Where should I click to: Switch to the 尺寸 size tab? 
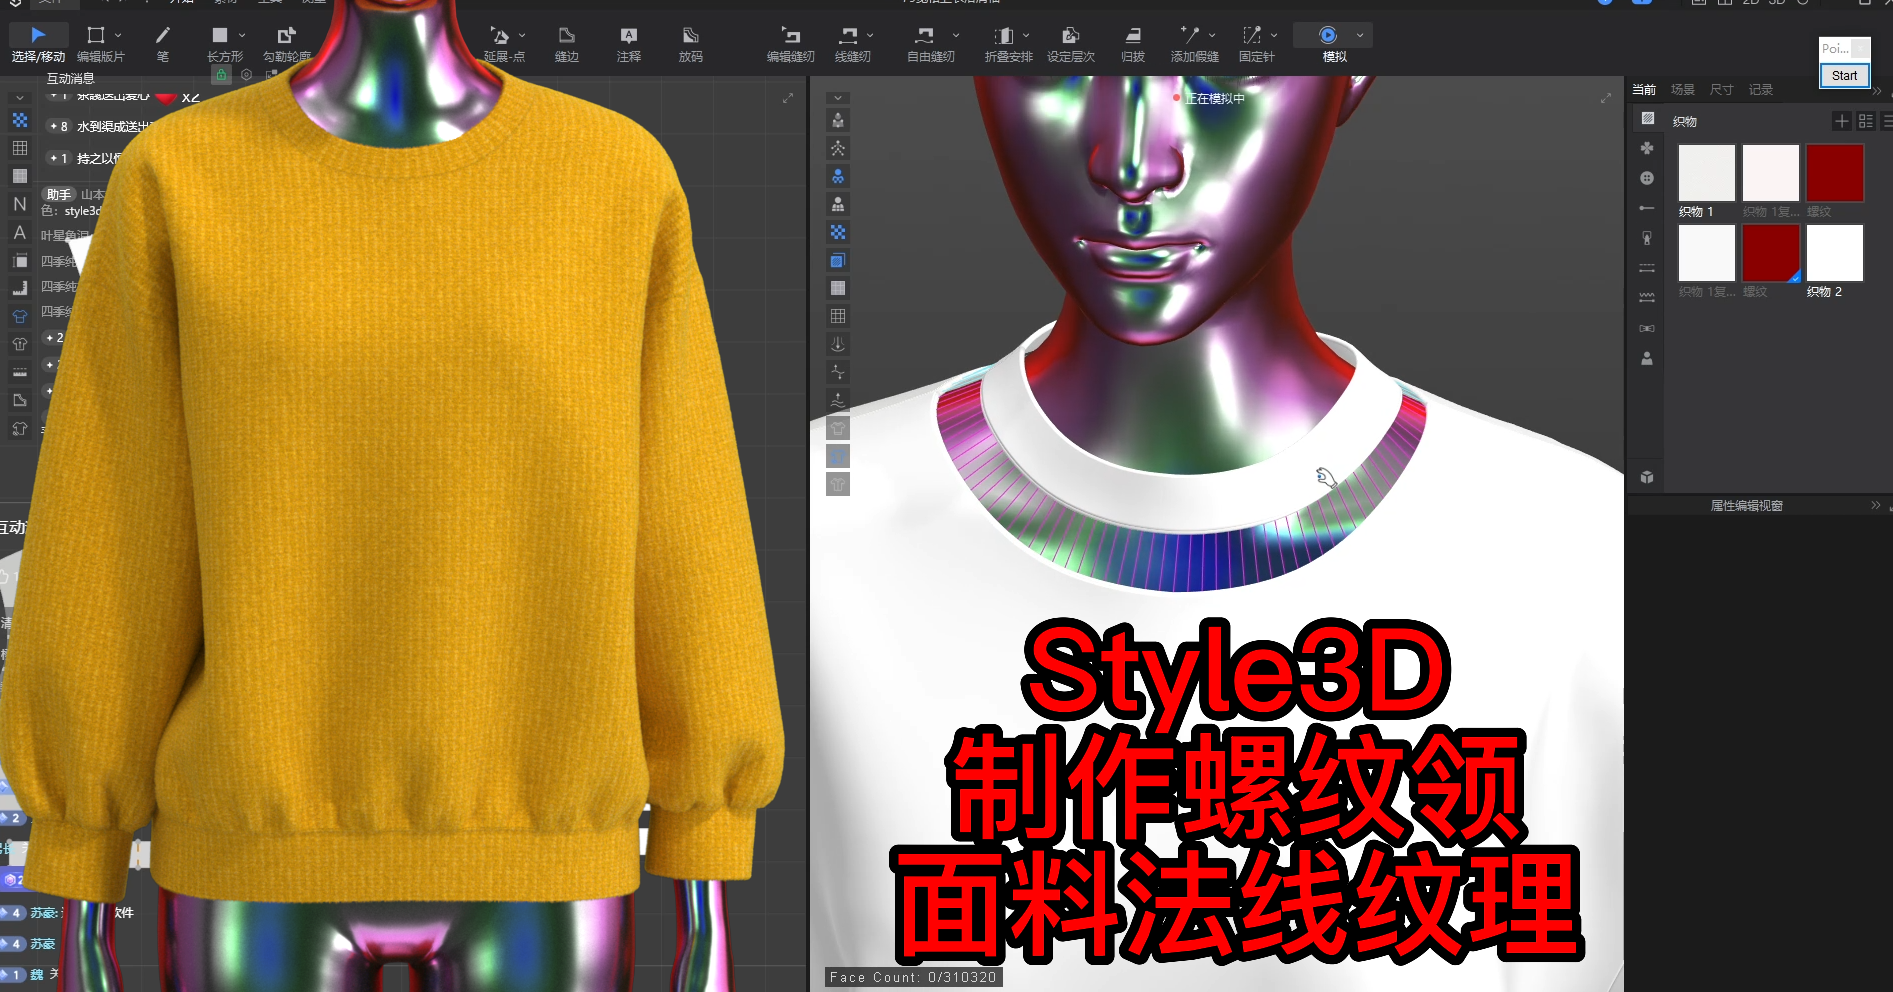(x=1721, y=90)
